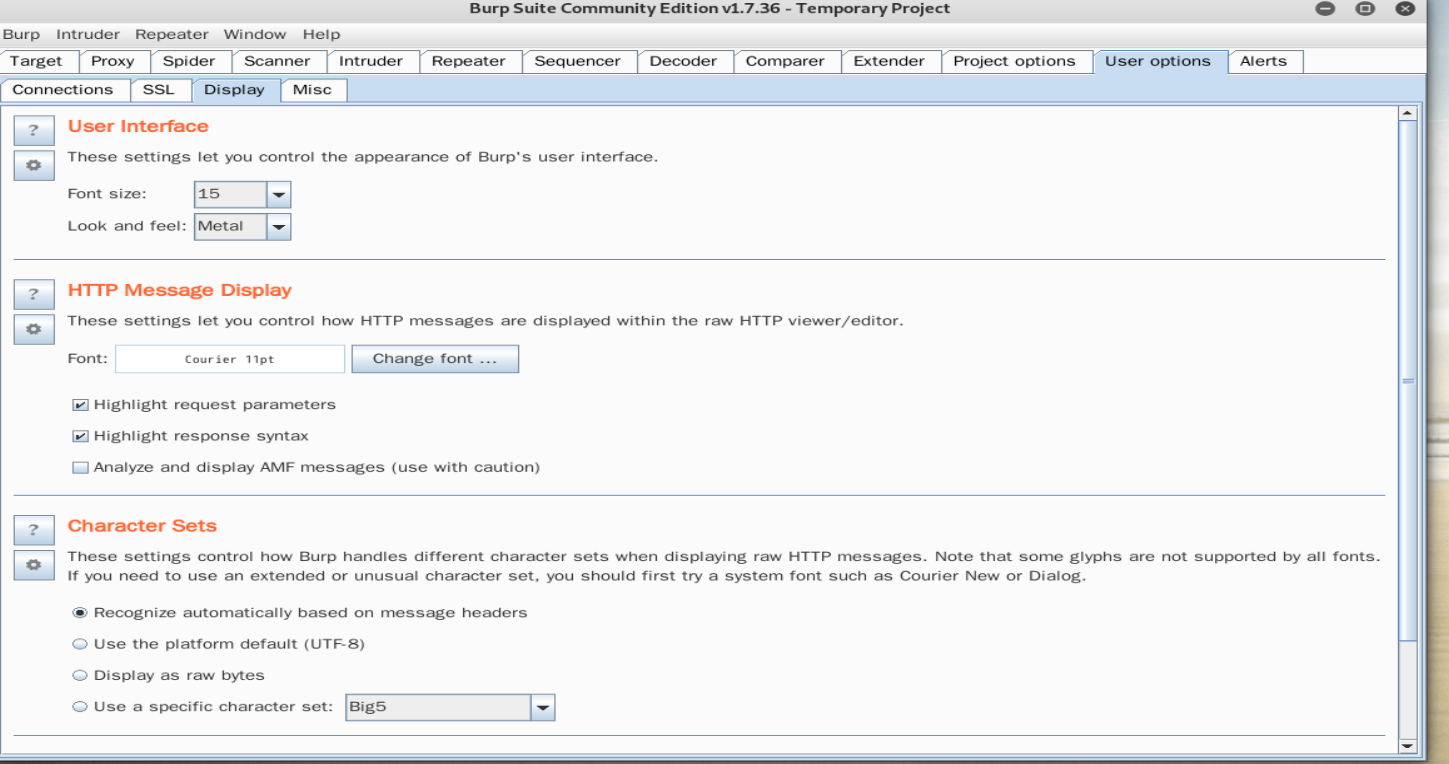Open User Interface section gear options
Image resolution: width=1449 pixels, height=764 pixels.
[x=33, y=165]
